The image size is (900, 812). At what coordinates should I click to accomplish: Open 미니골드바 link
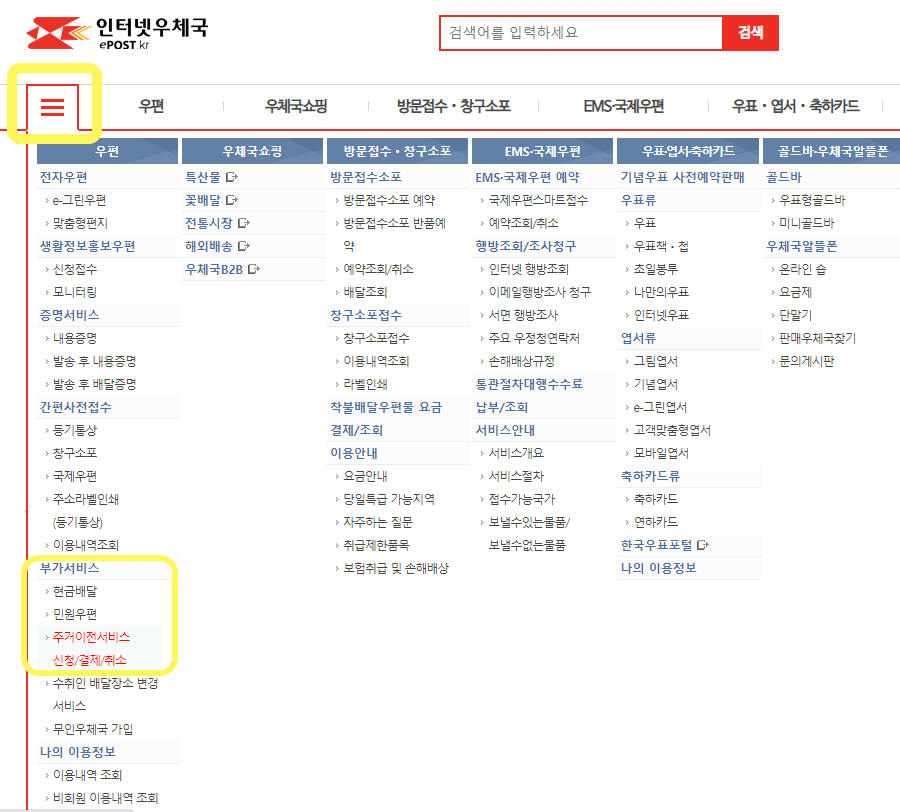point(806,223)
